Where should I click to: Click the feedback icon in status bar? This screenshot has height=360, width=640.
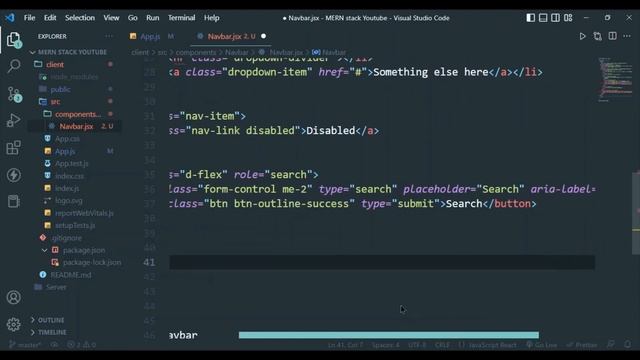(611, 345)
